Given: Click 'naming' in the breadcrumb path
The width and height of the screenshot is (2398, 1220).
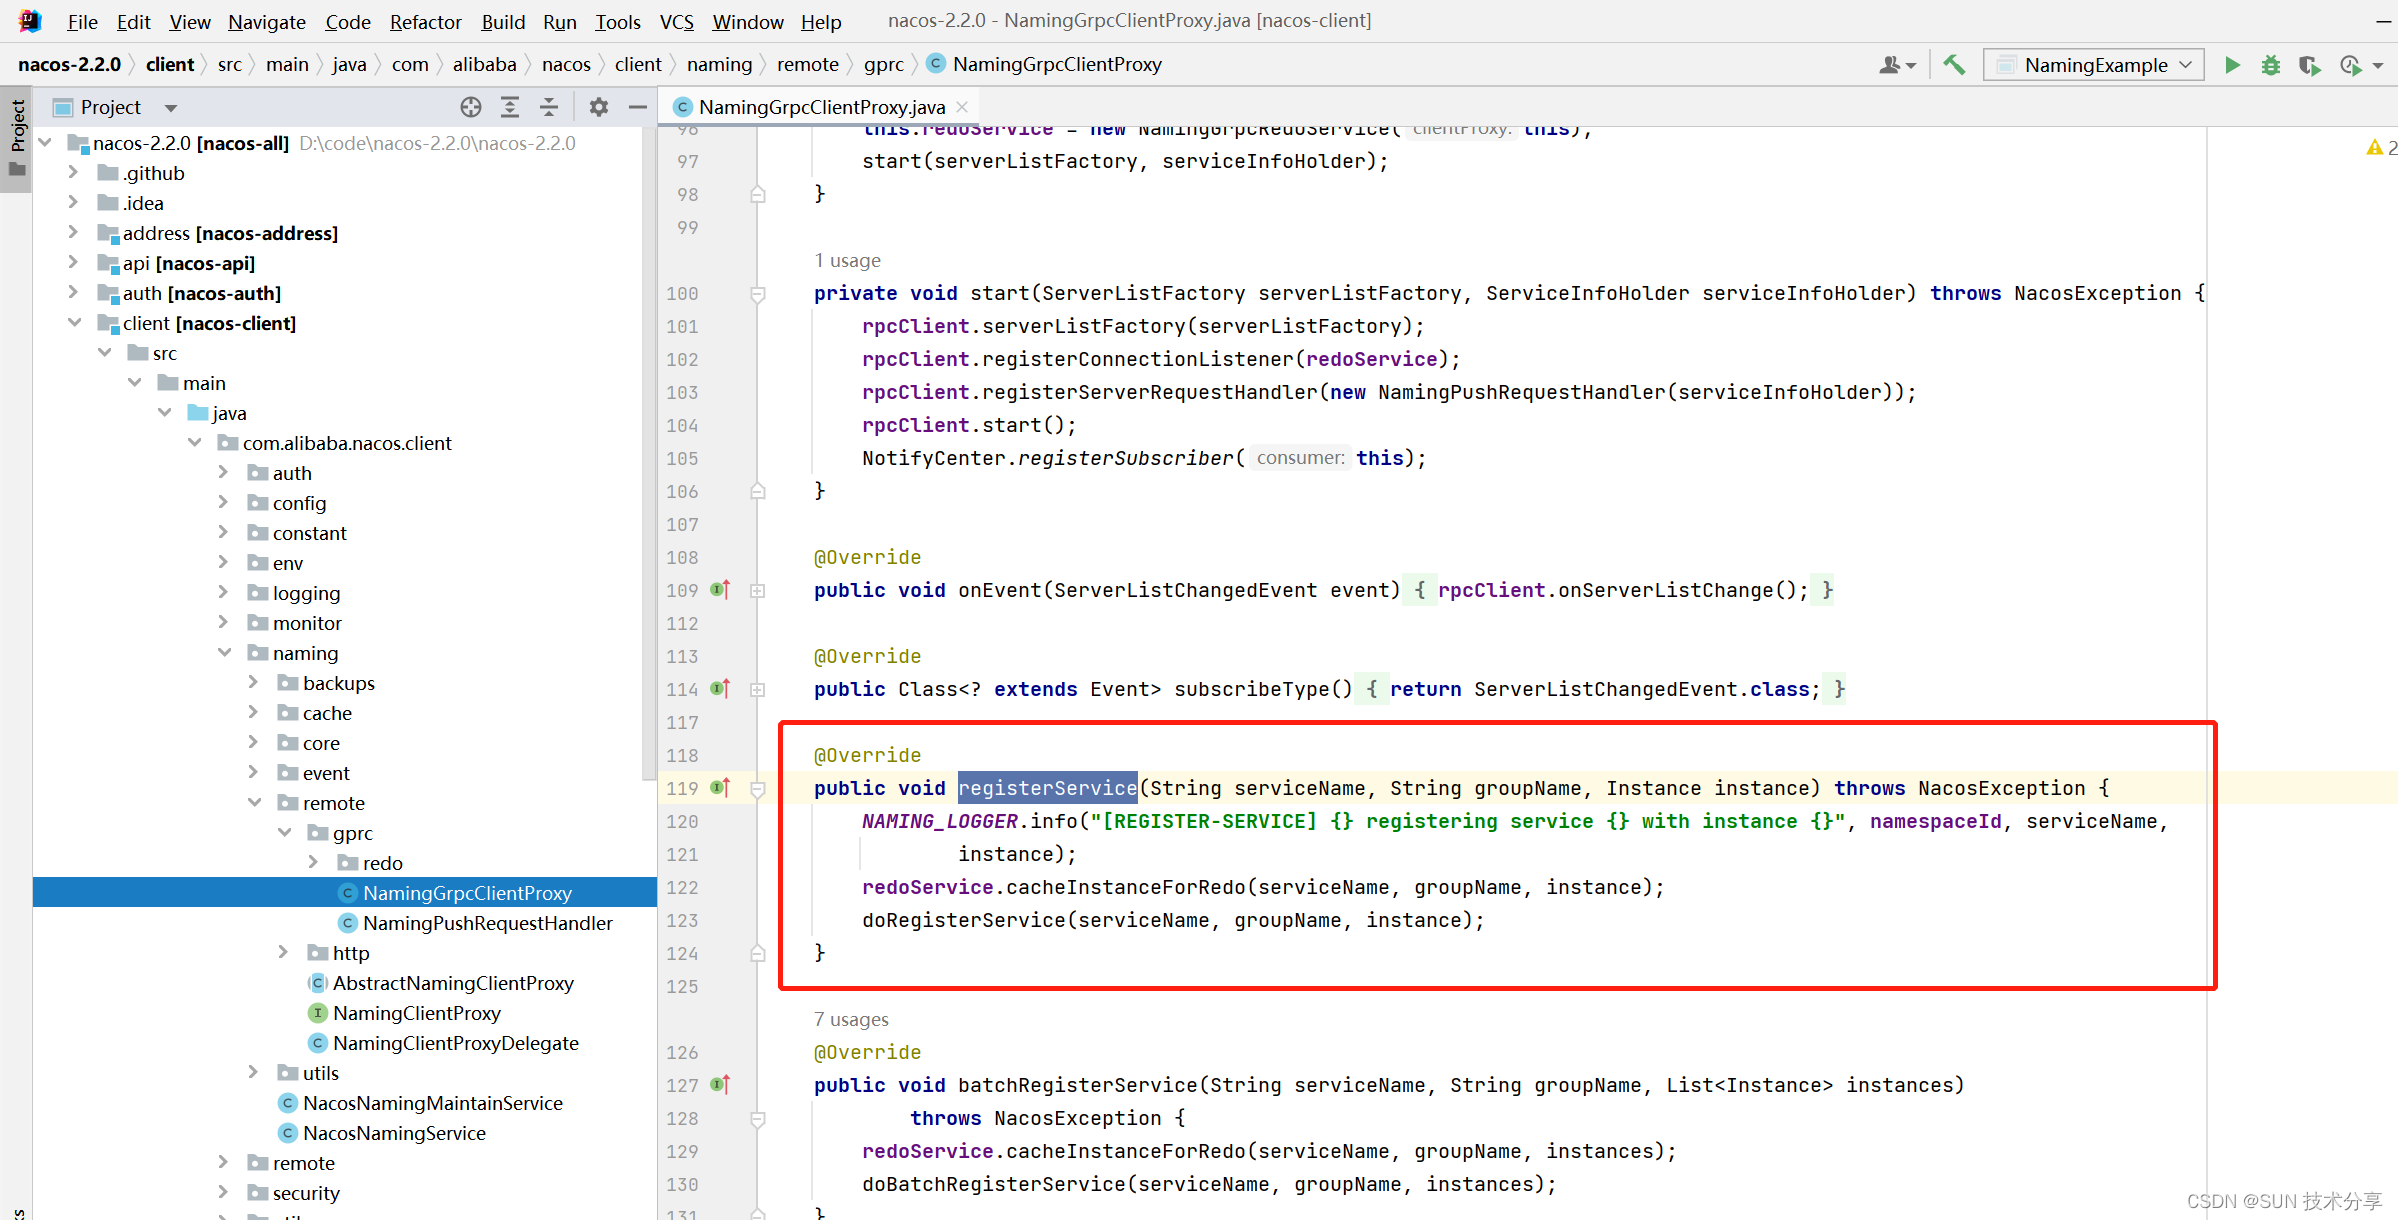Looking at the screenshot, I should click(719, 65).
